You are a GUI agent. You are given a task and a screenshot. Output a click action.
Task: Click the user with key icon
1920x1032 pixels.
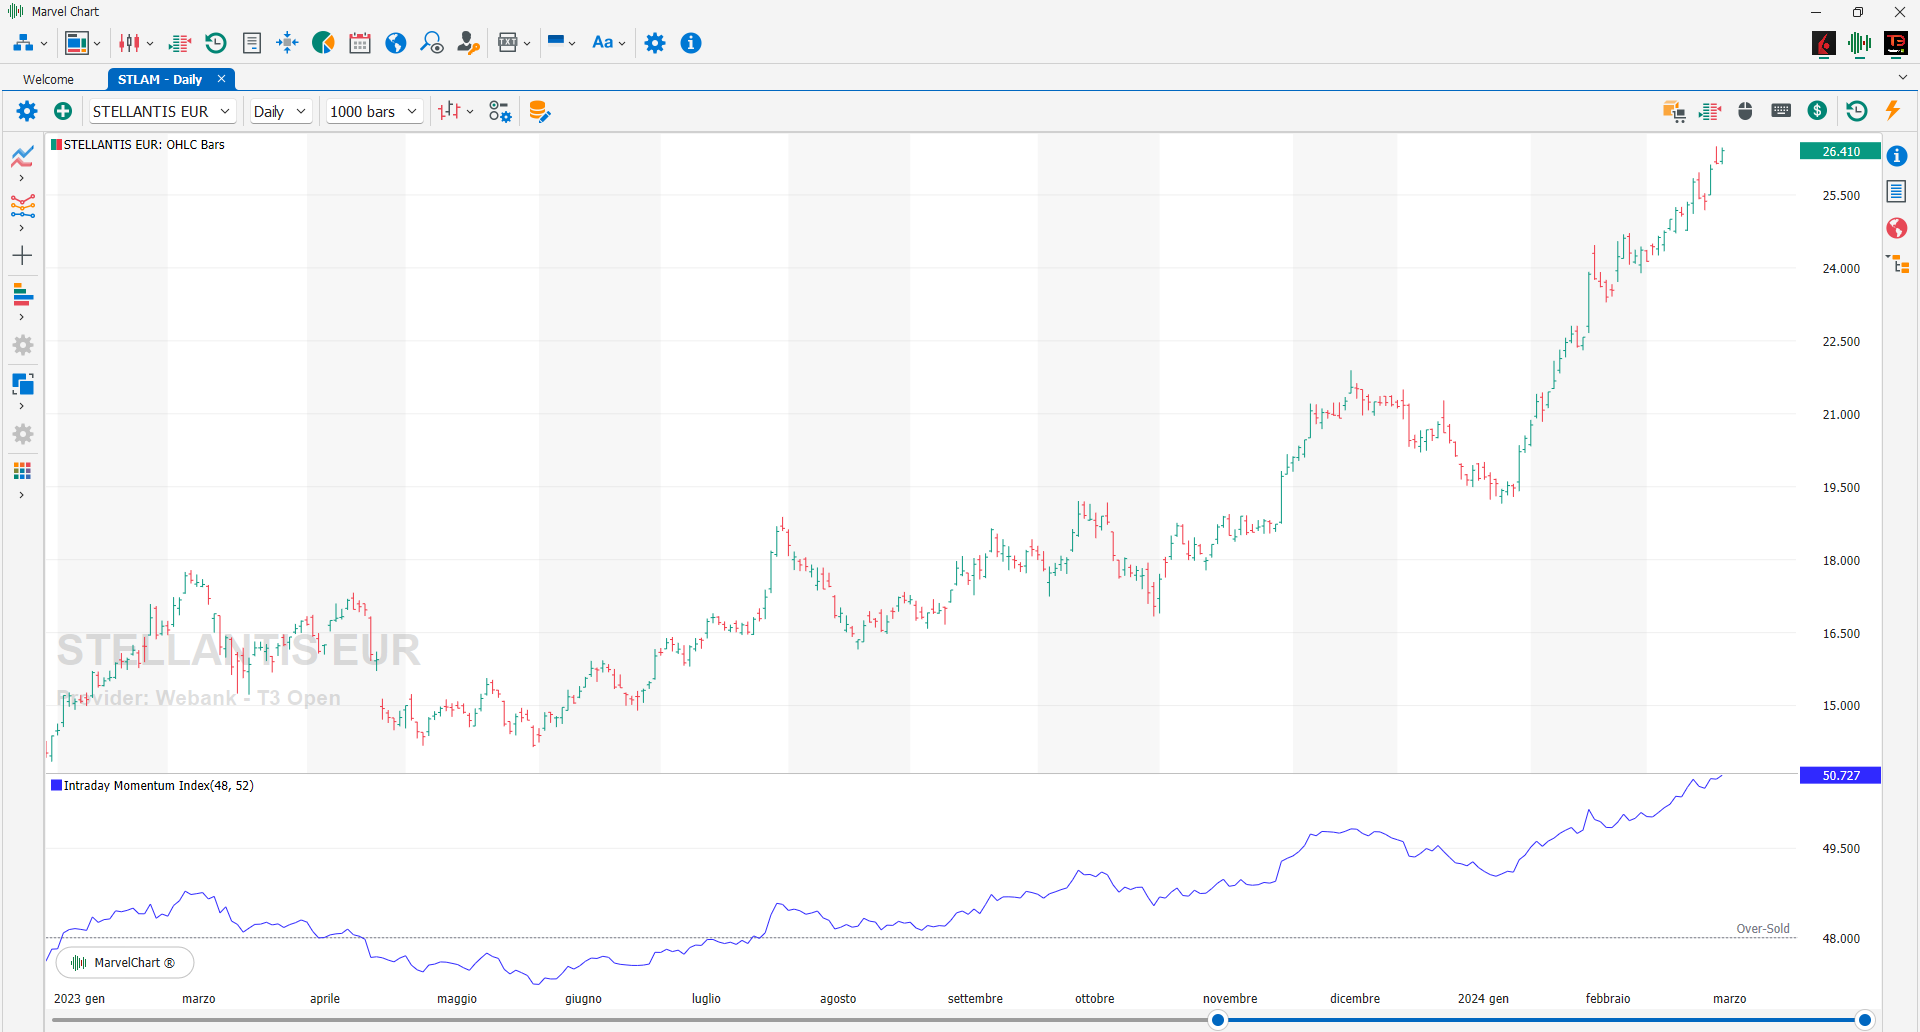(468, 43)
